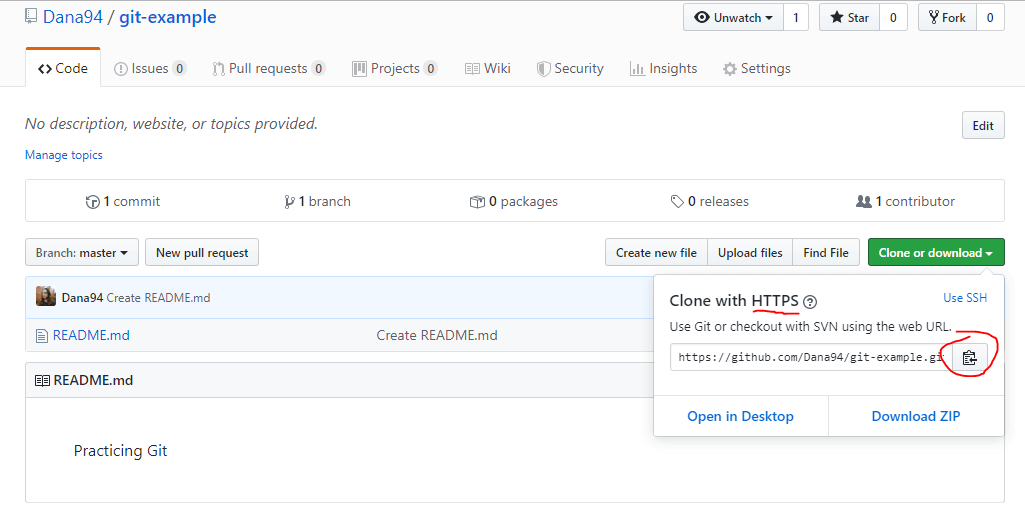Open README.md file link
The width and height of the screenshot is (1025, 507).
[x=91, y=336]
